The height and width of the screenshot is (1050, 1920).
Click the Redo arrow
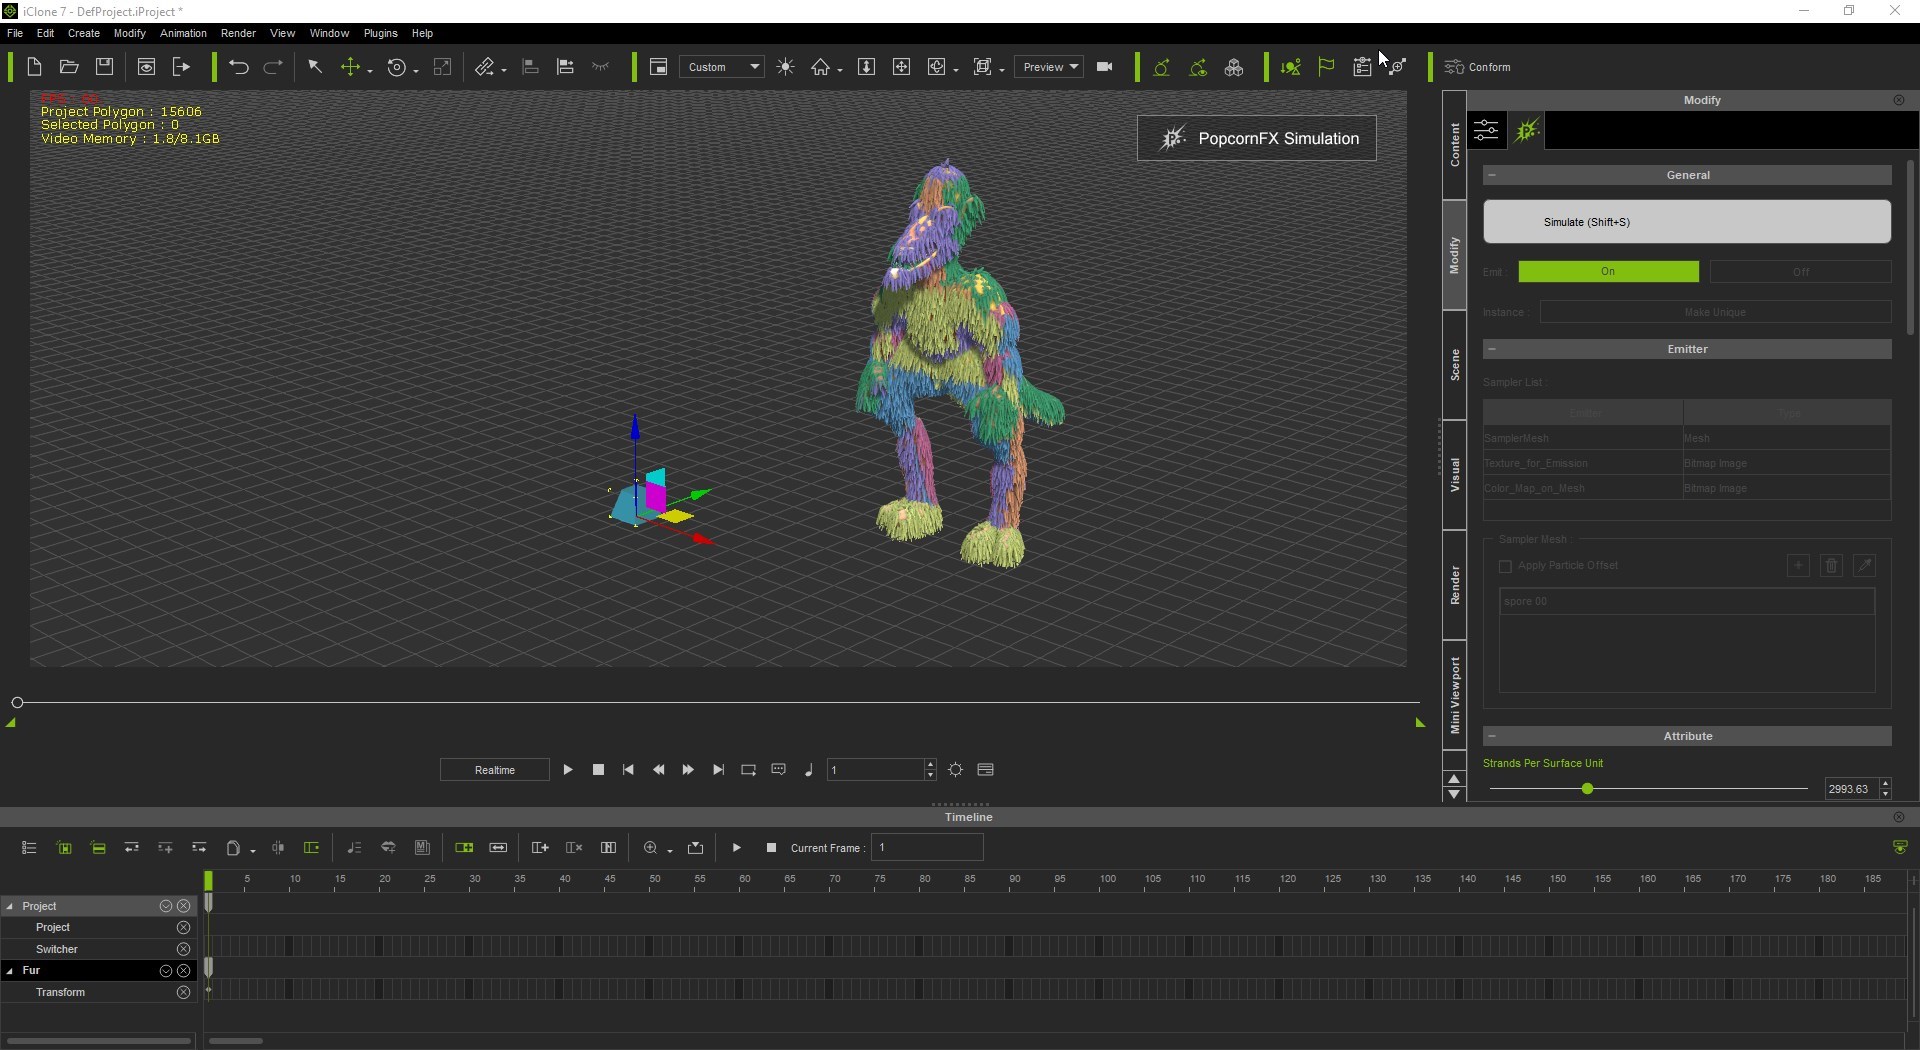[272, 67]
